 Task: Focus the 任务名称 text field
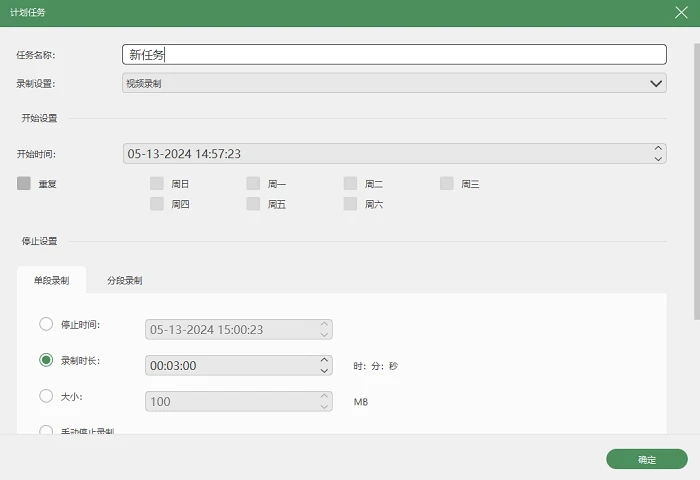click(394, 54)
